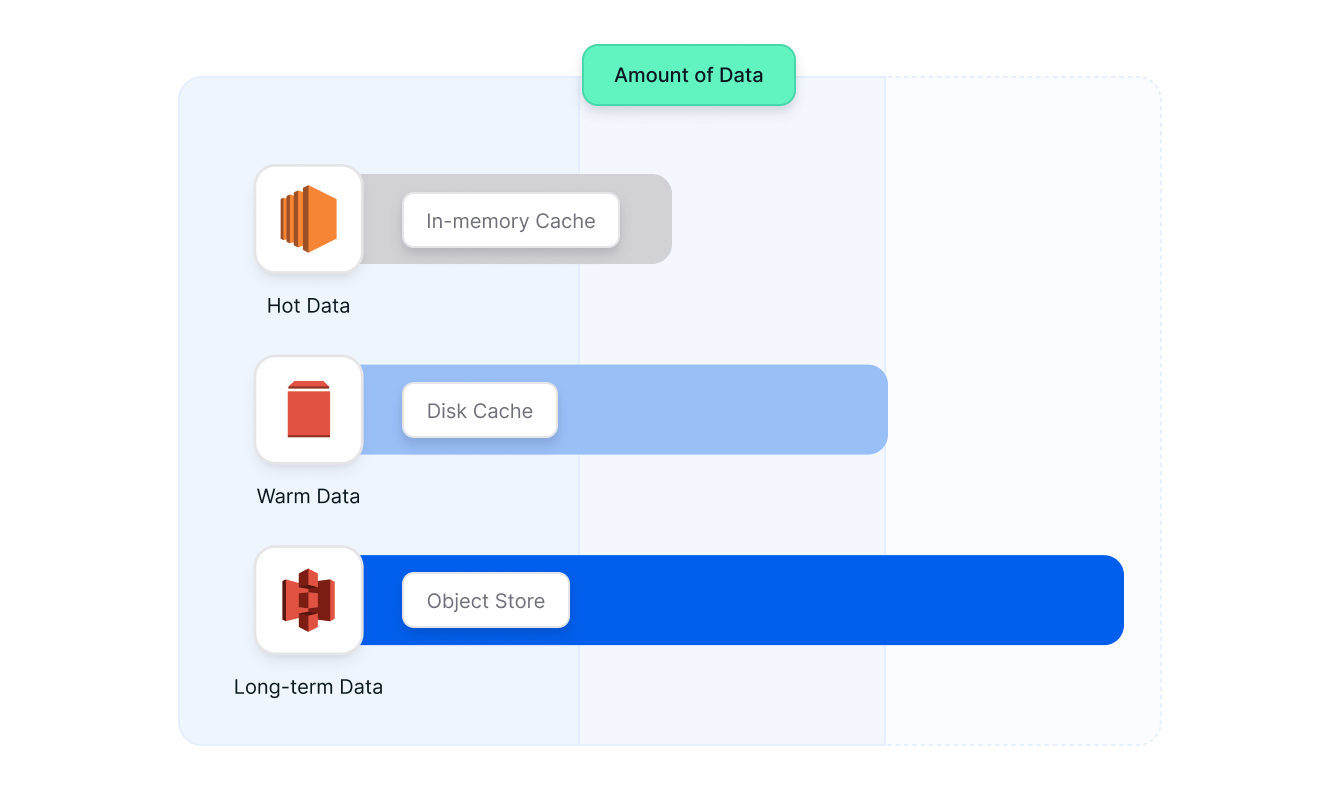Click empty area of dashed rightmost column
Image resolution: width=1340 pixels, height=800 pixels.
(1020, 300)
